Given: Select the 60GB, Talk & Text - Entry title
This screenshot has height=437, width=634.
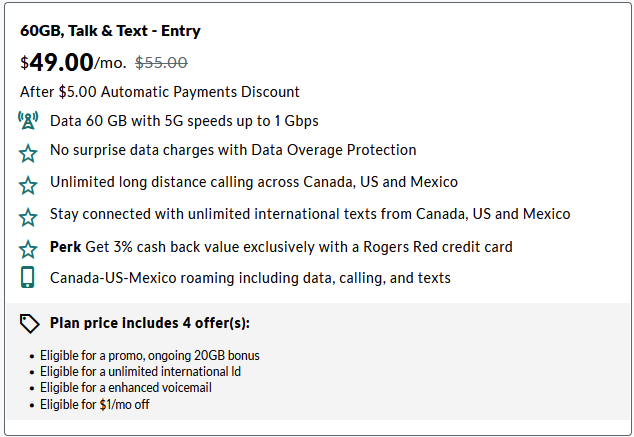Looking at the screenshot, I should [x=110, y=31].
